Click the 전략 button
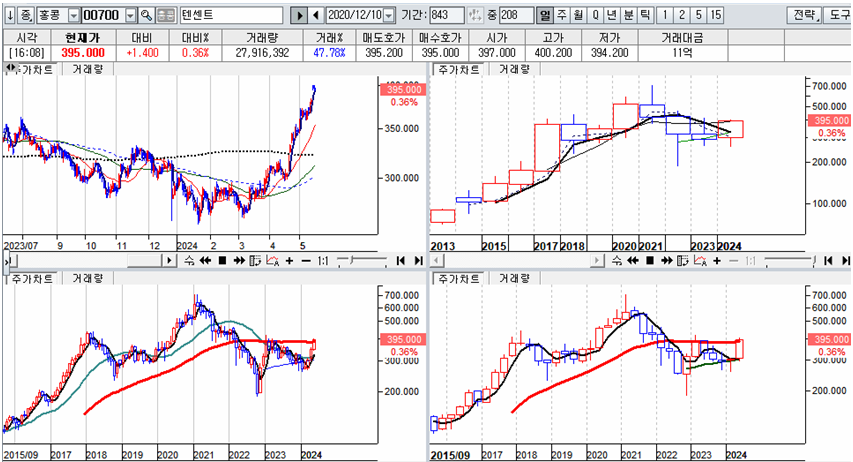Image resolution: width=853 pixels, height=462 pixels. [x=803, y=16]
